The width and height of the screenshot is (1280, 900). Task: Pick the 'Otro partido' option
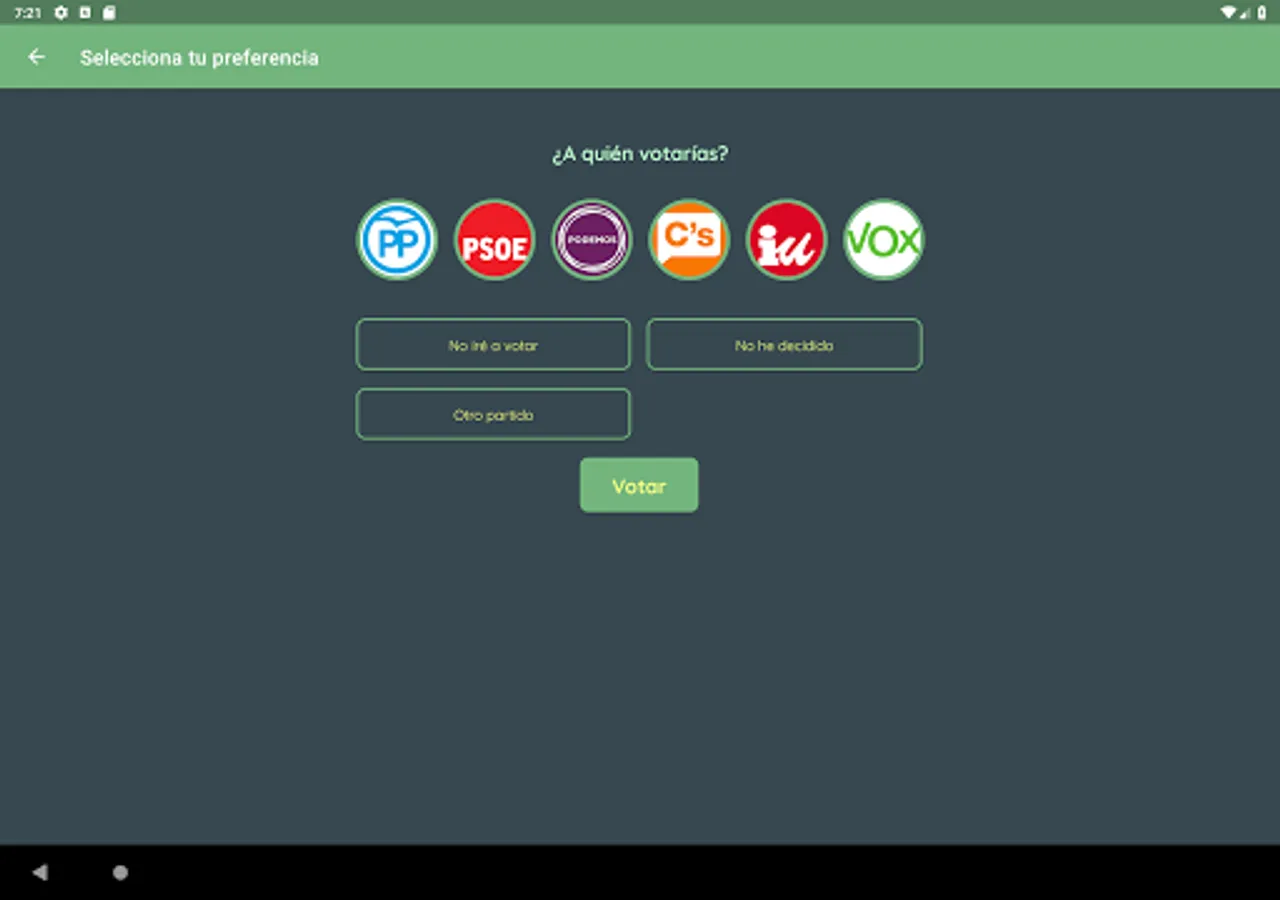coord(493,414)
